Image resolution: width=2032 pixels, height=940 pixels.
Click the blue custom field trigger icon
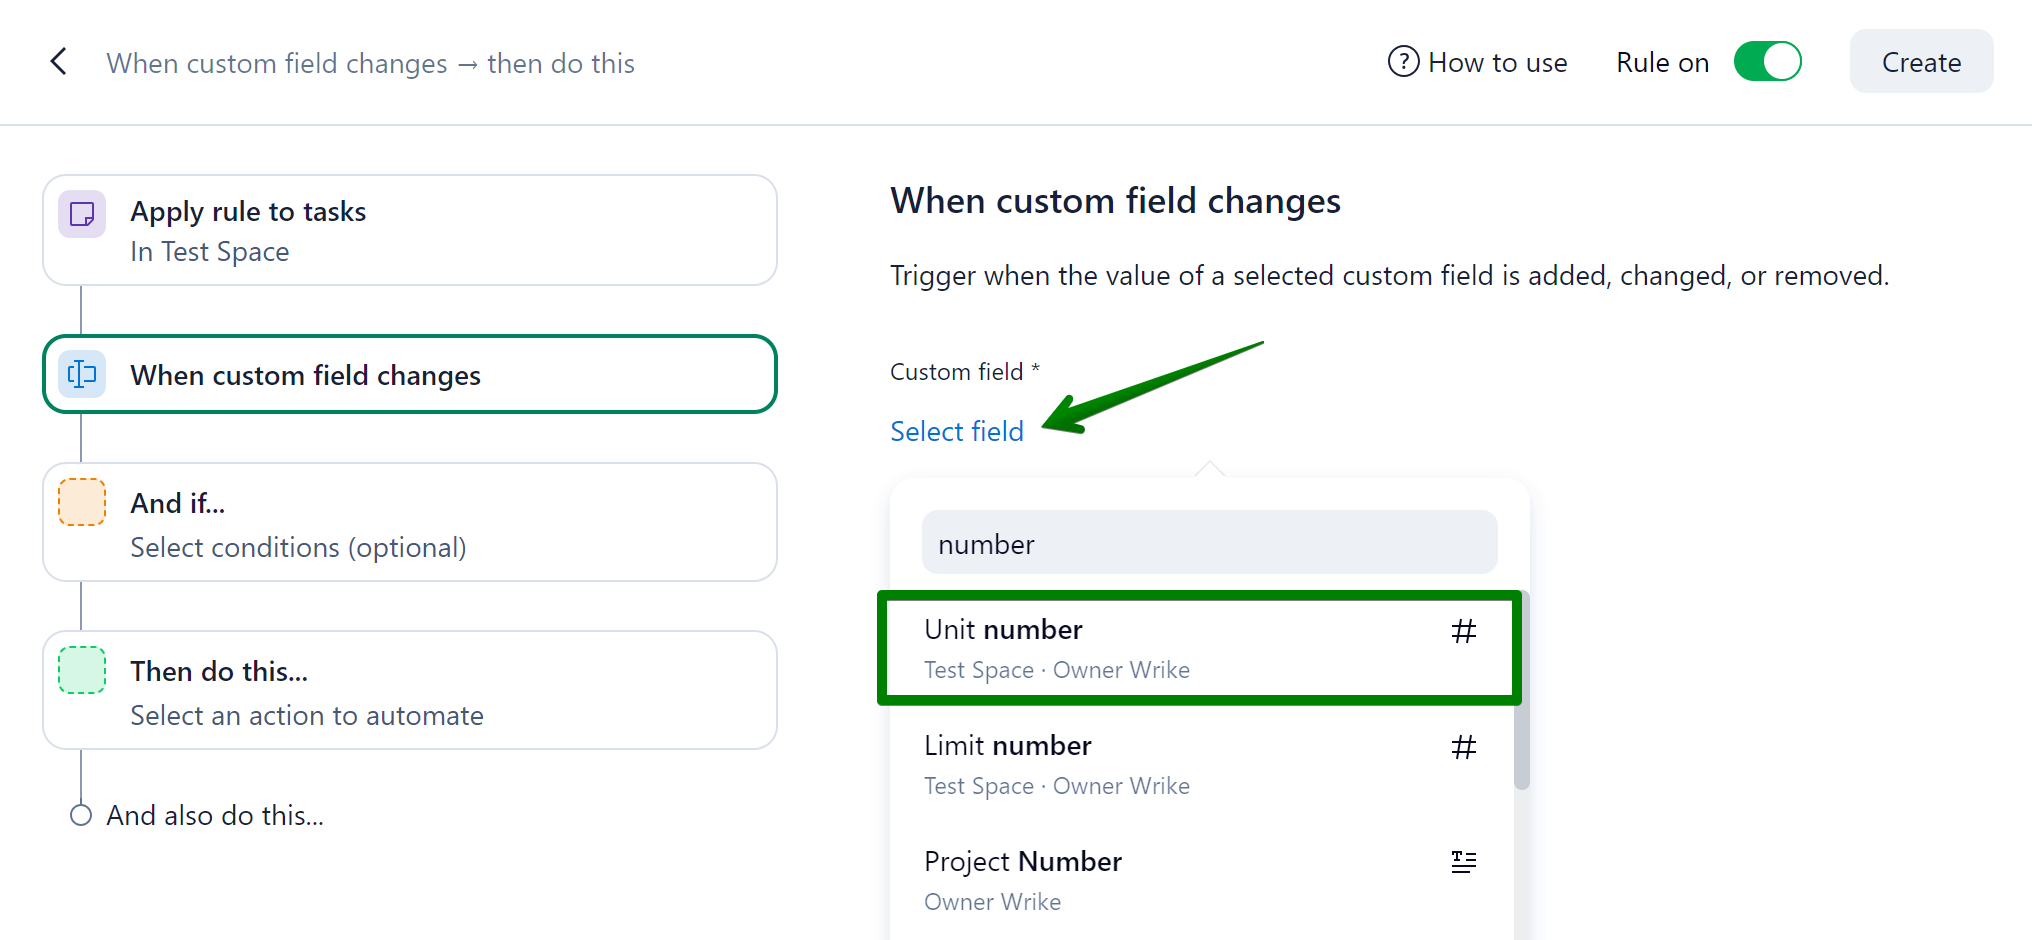click(x=82, y=375)
